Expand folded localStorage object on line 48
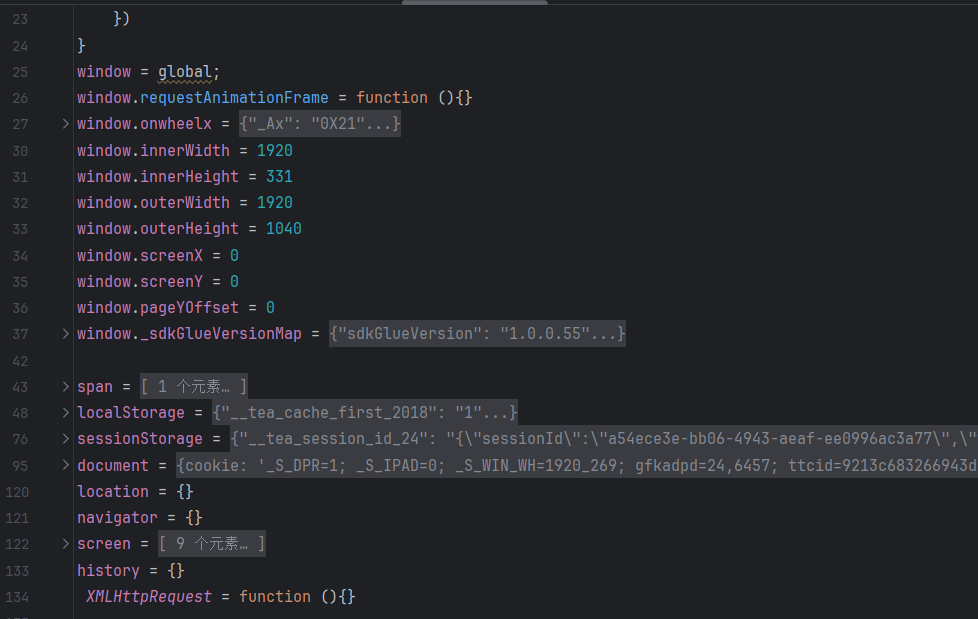Screen dimensions: 978x619 tap(65, 412)
